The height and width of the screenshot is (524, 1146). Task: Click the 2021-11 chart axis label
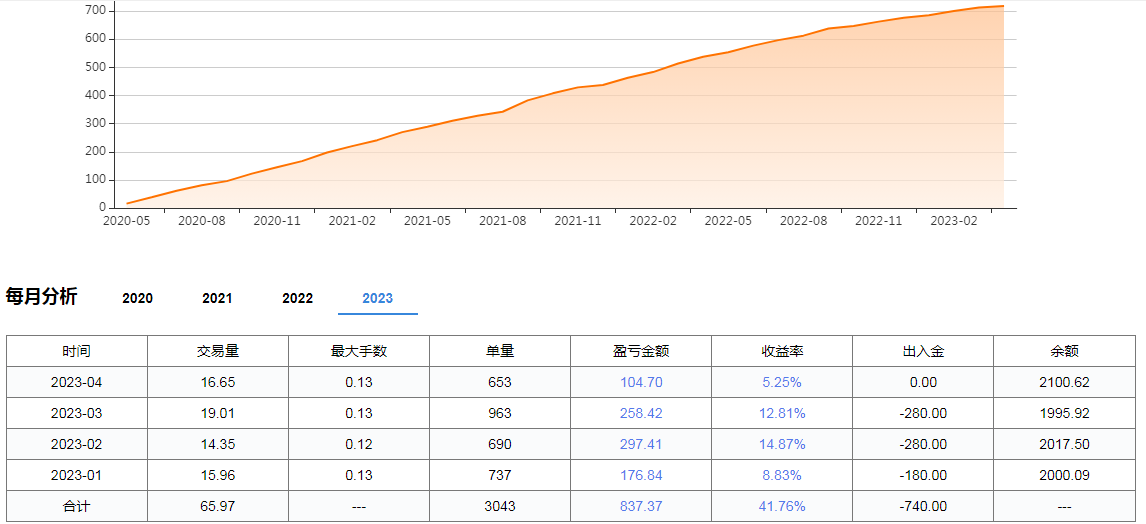(577, 220)
